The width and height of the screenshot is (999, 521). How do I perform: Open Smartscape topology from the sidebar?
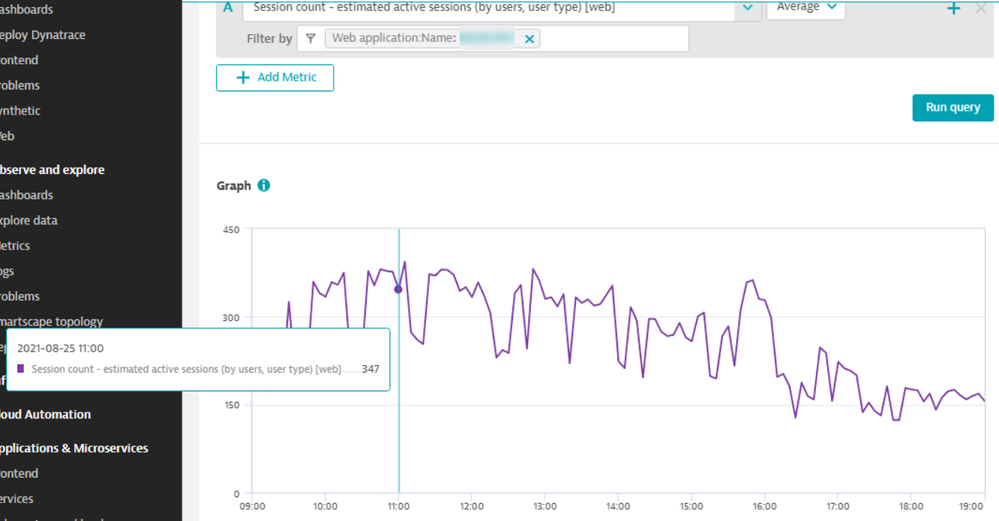[50, 322]
